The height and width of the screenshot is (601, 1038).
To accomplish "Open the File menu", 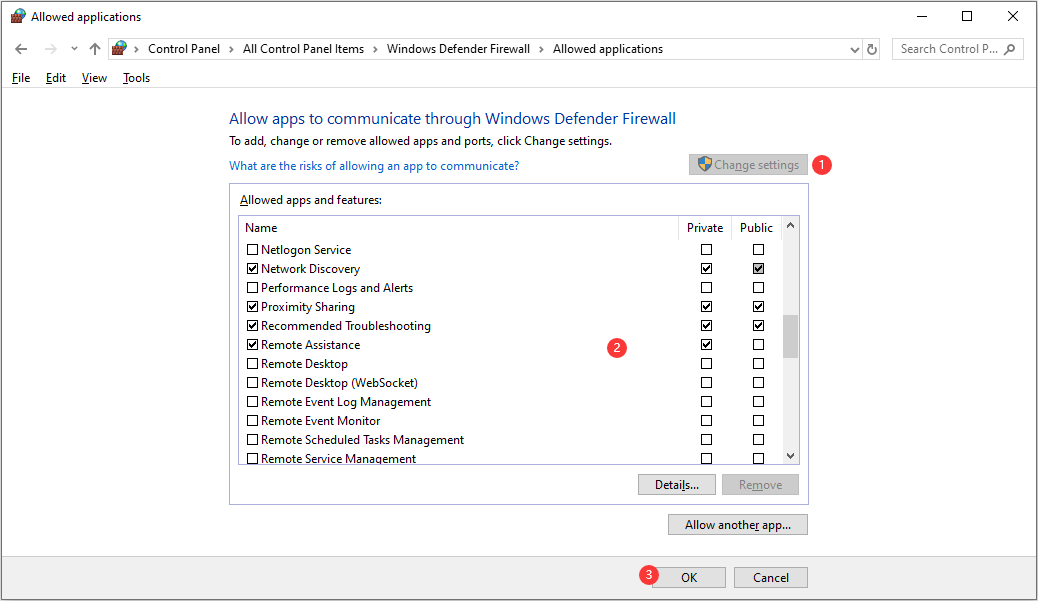I will (21, 78).
